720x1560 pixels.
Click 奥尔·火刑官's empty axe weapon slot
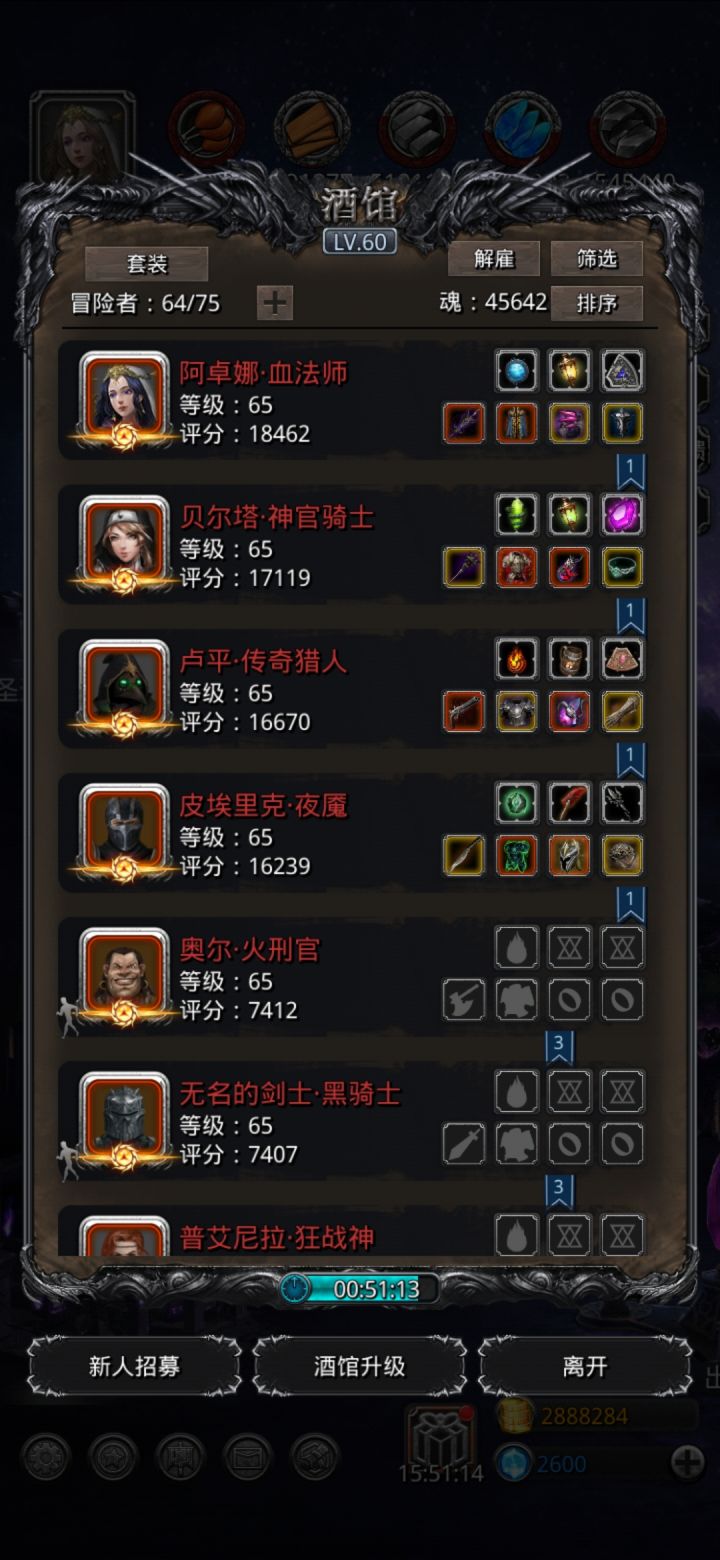coord(464,999)
